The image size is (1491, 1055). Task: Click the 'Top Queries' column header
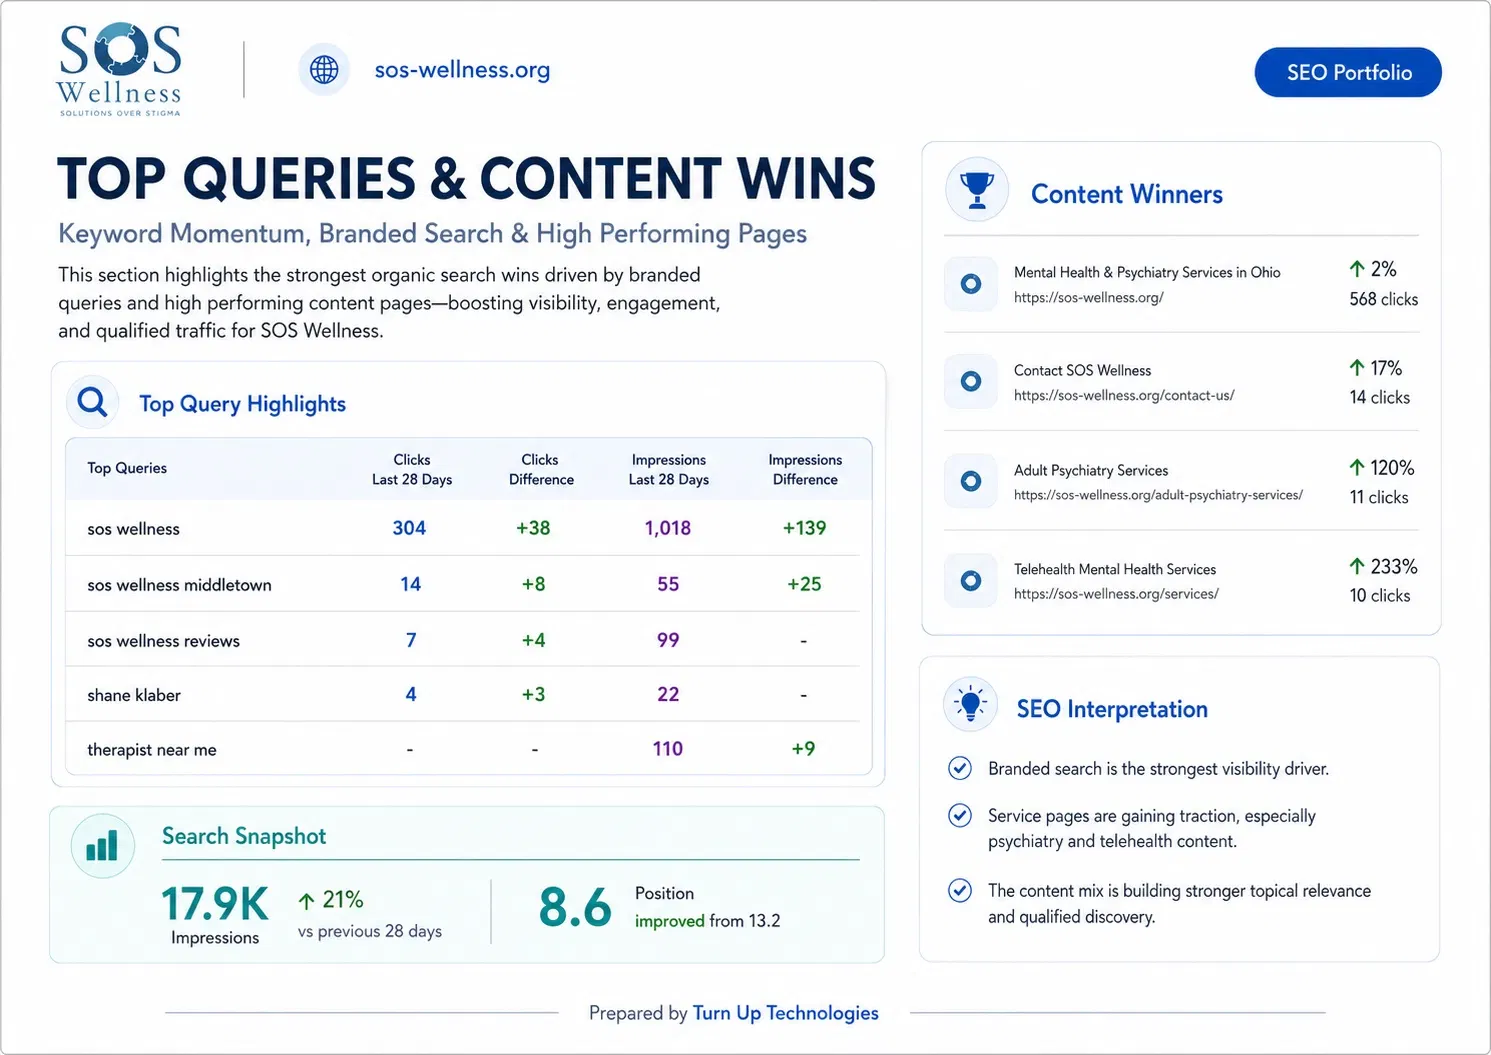[x=127, y=468]
